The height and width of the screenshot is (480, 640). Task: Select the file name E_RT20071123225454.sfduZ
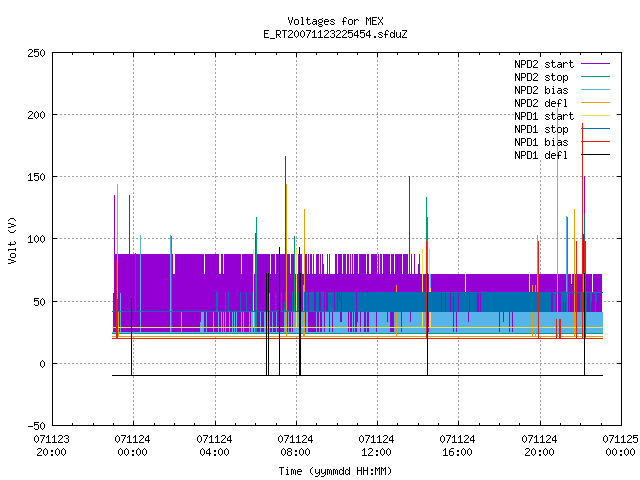pyautogui.click(x=335, y=34)
